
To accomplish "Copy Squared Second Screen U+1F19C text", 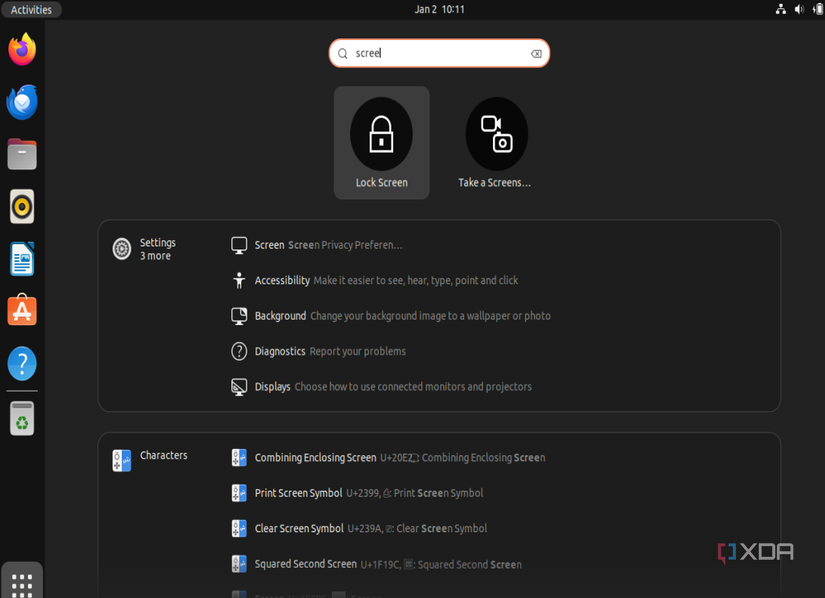I will (388, 564).
